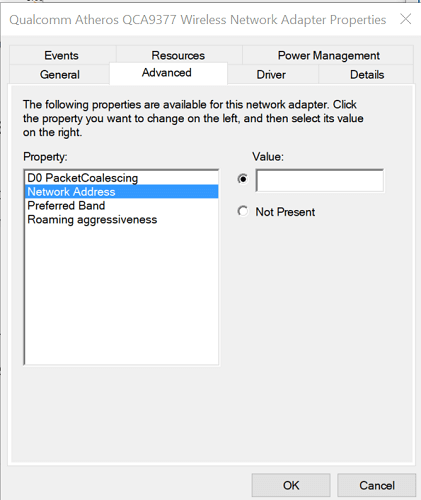The height and width of the screenshot is (500, 421).
Task: Click the Property: label above the list
Action: point(45,156)
